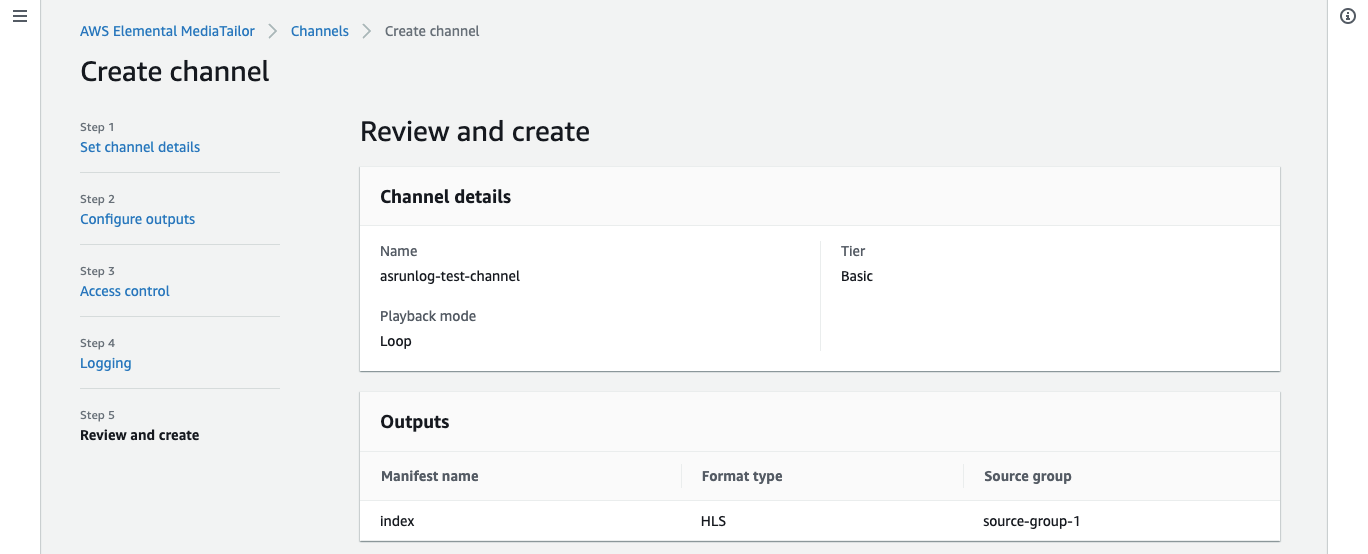The width and height of the screenshot is (1368, 554).
Task: Select the Create channel breadcrumb text
Action: click(432, 31)
